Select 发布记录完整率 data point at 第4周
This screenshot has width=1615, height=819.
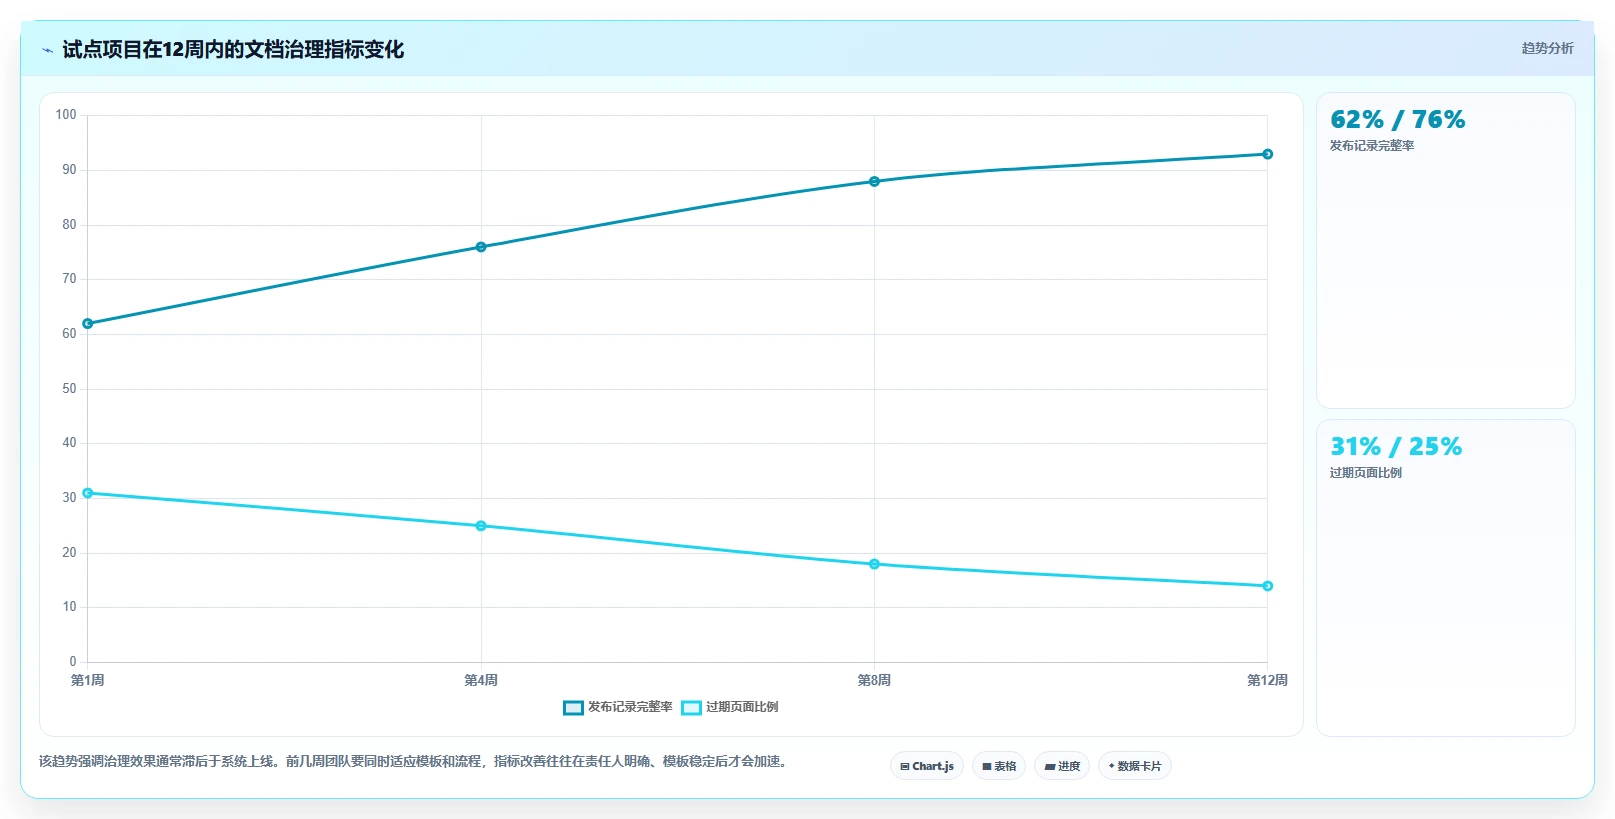coord(481,247)
